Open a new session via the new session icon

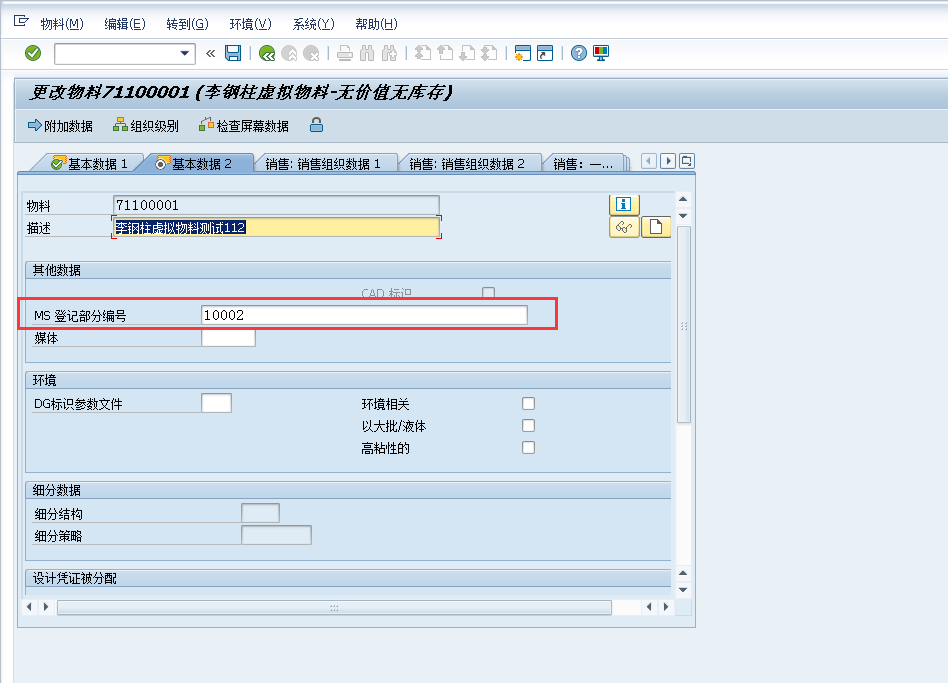click(521, 52)
